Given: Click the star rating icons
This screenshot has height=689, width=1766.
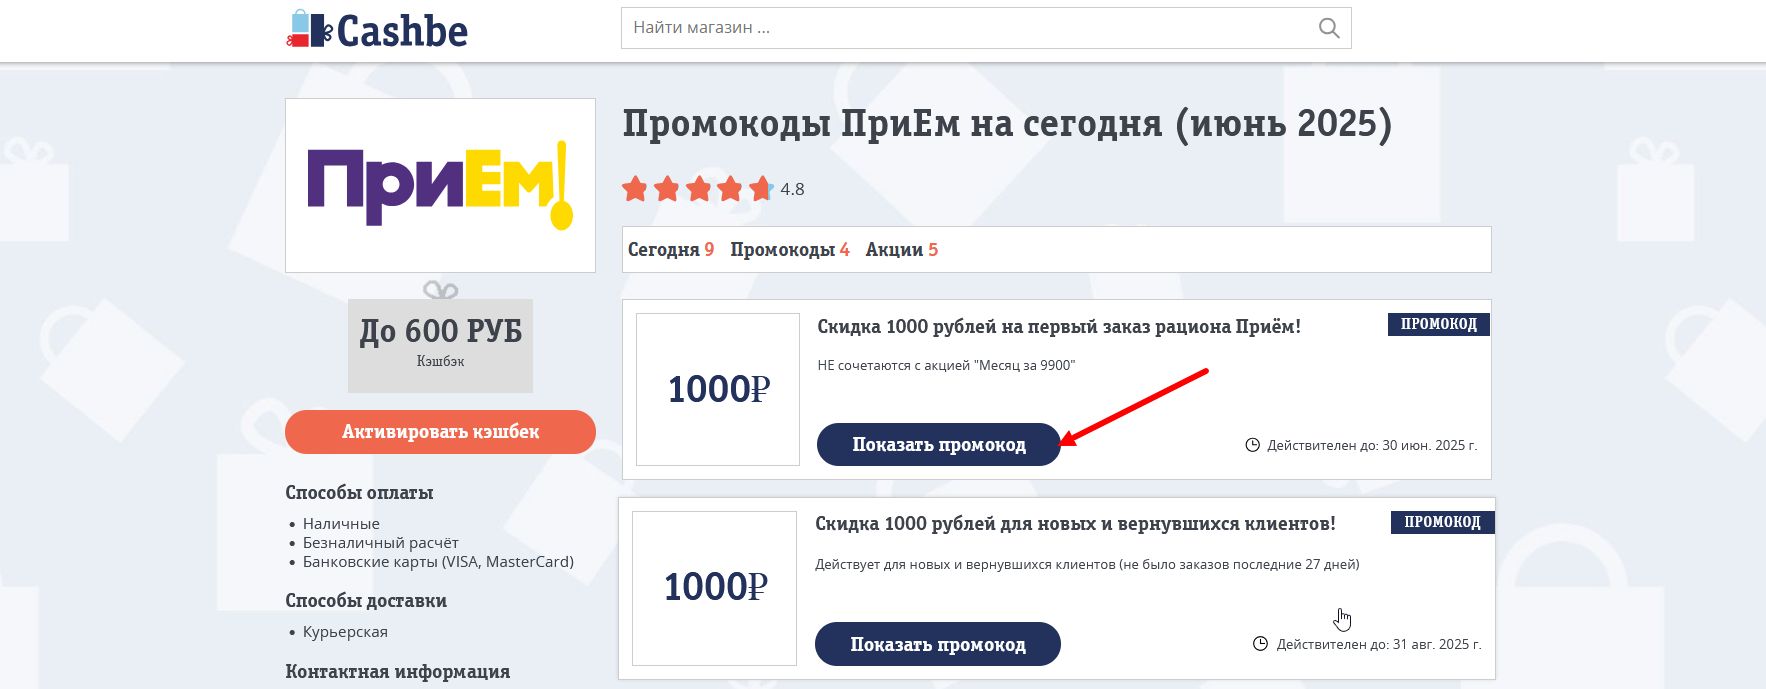Looking at the screenshot, I should point(697,188).
